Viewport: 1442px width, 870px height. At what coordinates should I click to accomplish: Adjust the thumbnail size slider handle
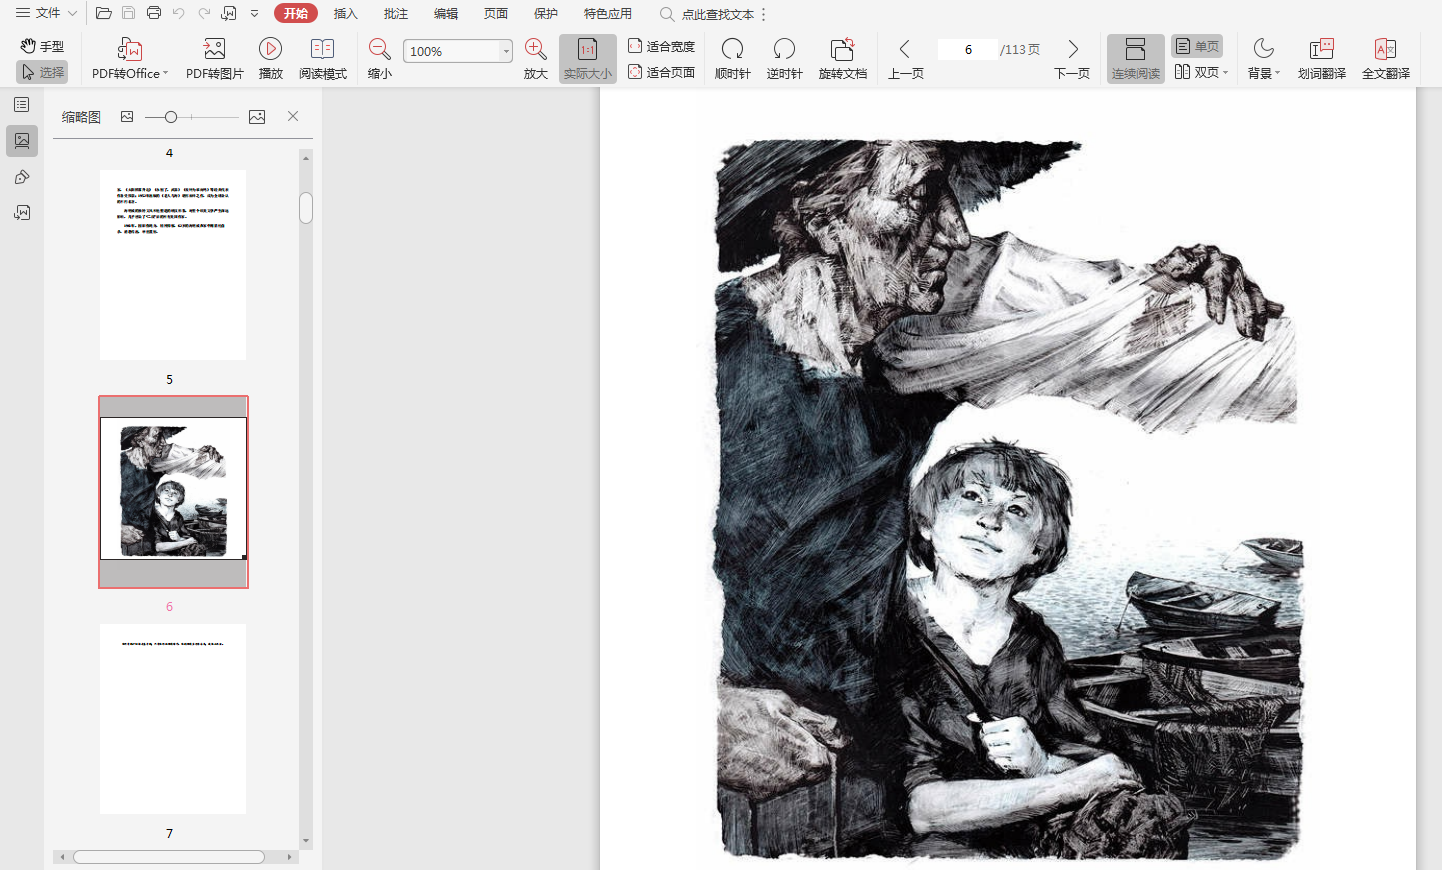coord(171,117)
